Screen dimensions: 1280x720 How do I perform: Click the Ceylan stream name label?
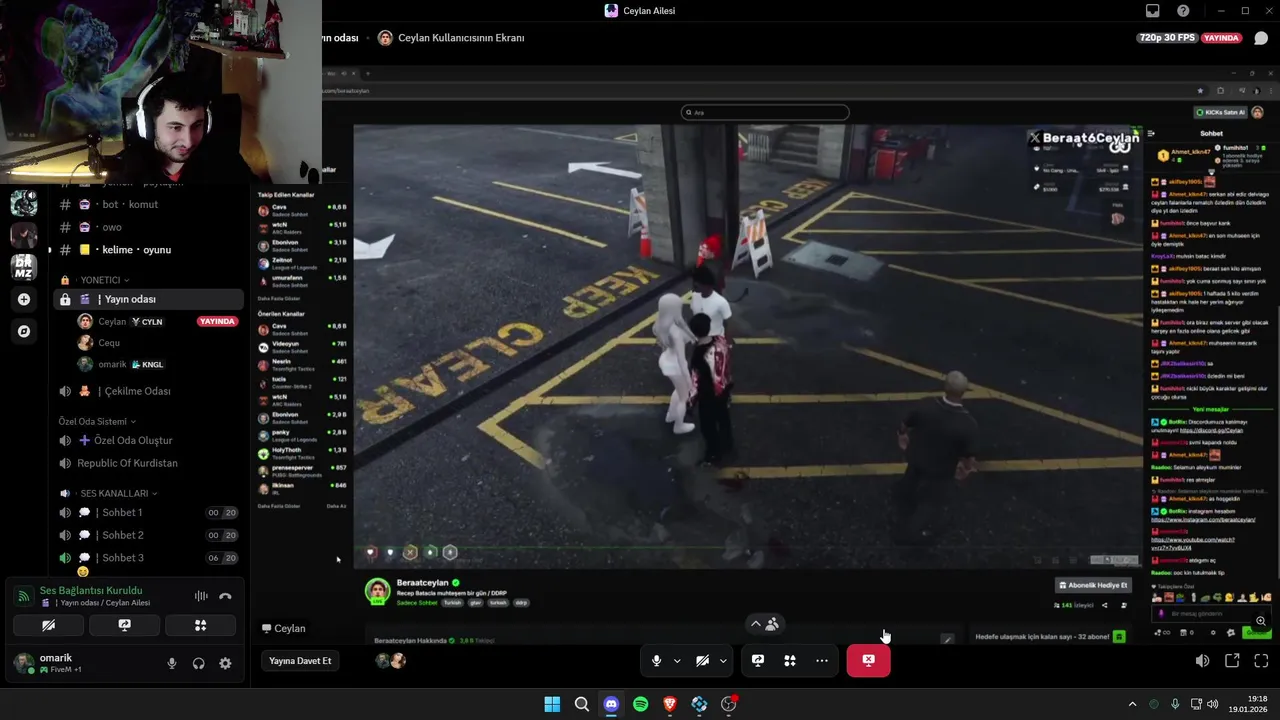pyautogui.click(x=283, y=628)
